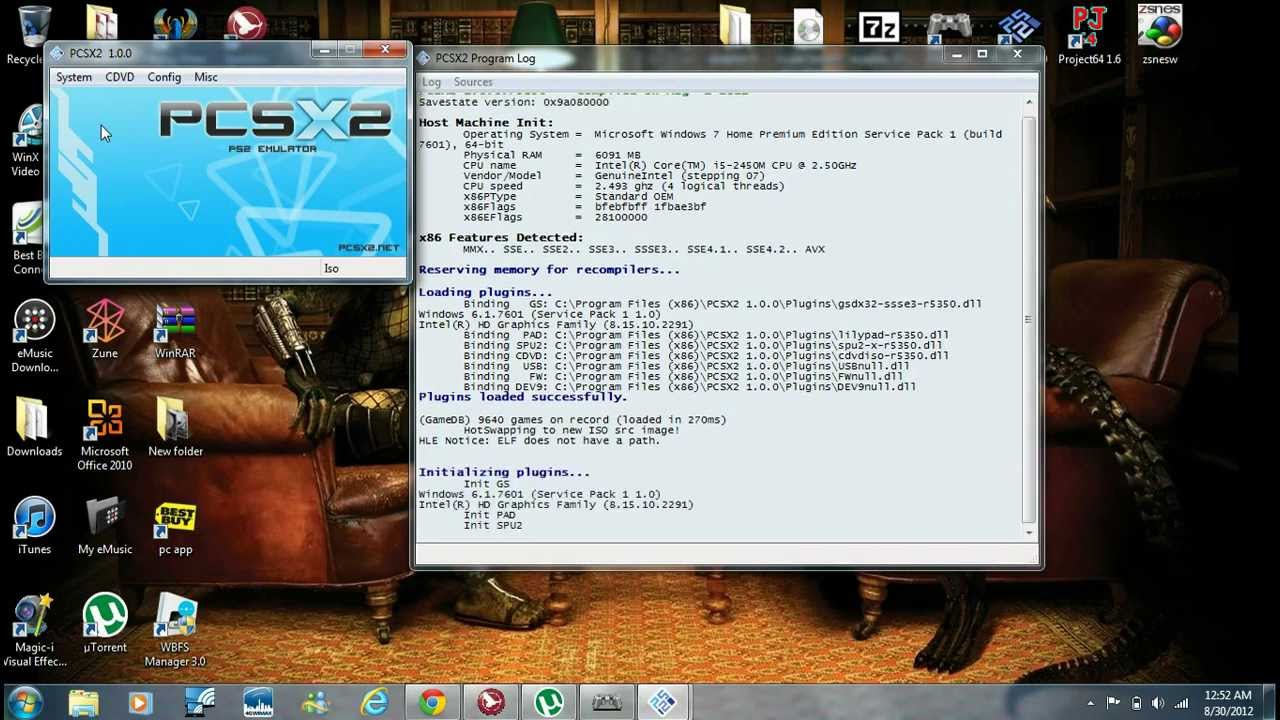Select the zsnesw desktop icon
Screen dimensions: 1280x720
point(1160,36)
